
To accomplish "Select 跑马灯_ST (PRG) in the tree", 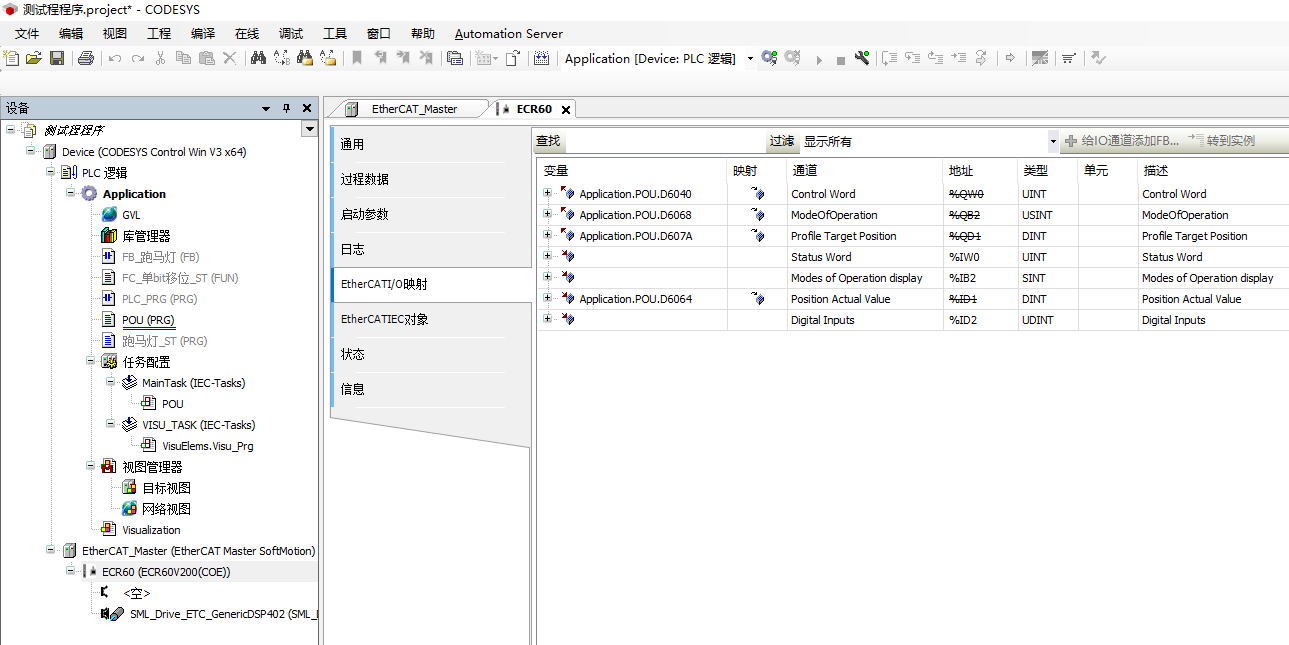I will pos(164,341).
